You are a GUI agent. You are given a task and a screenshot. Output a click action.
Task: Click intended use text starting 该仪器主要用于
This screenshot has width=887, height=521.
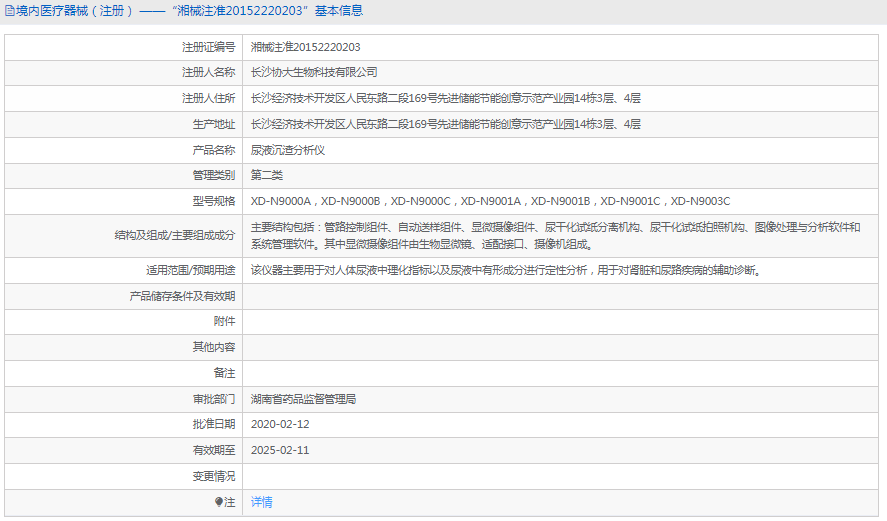(506, 270)
